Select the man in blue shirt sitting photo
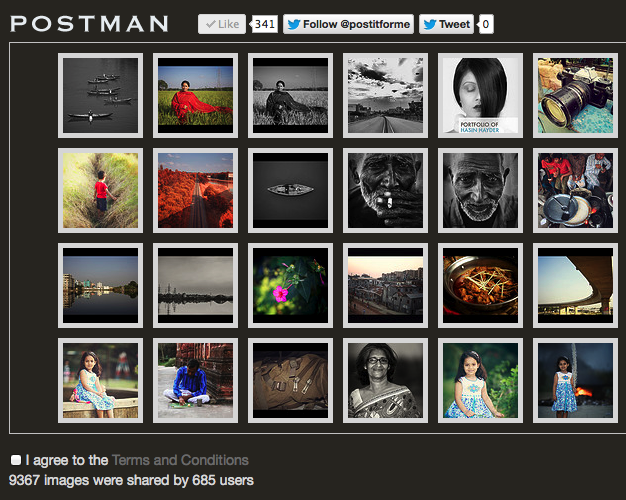Screen dimensions: 626x500 point(195,381)
